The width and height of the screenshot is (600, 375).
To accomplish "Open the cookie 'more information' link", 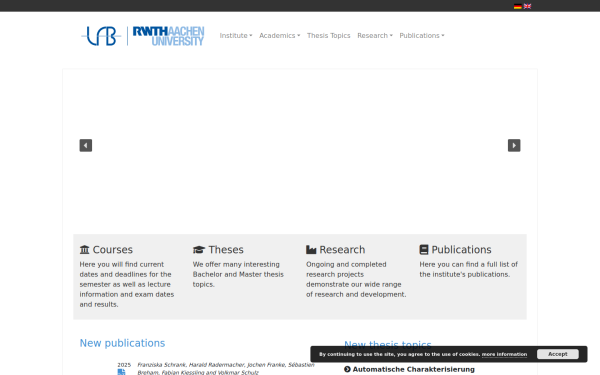I will (x=504, y=354).
